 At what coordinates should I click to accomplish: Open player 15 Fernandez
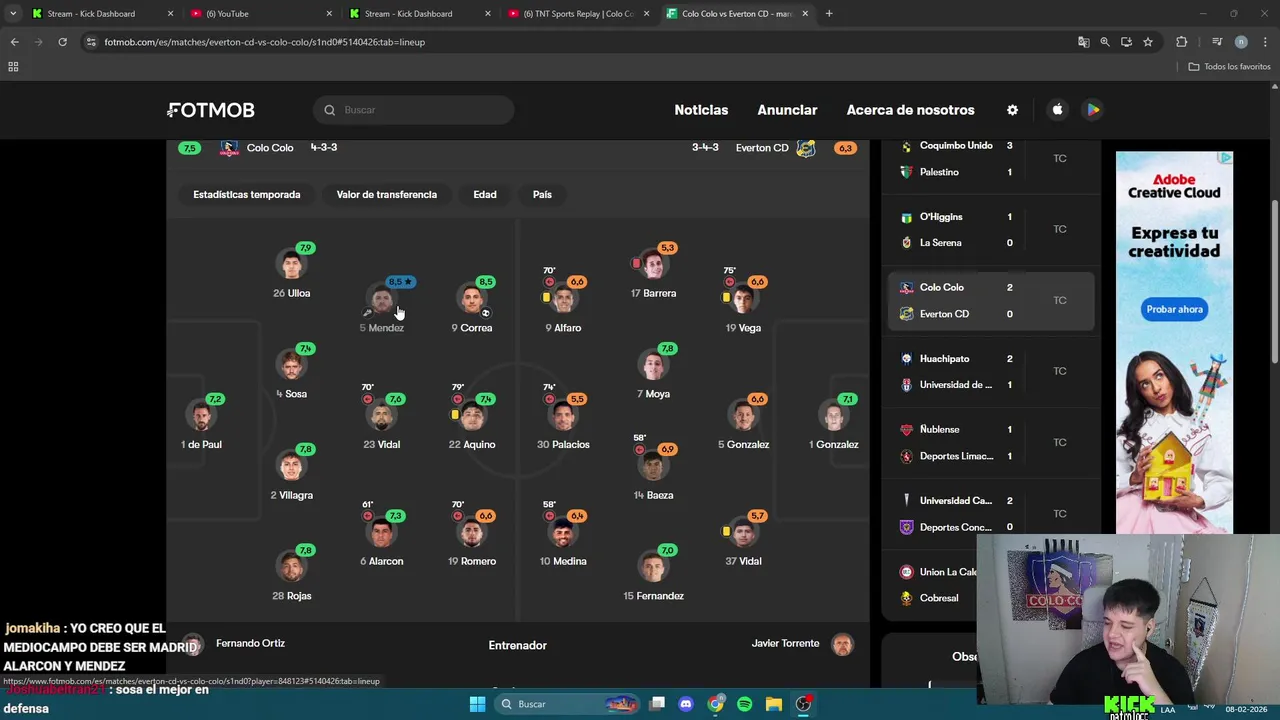point(654,573)
